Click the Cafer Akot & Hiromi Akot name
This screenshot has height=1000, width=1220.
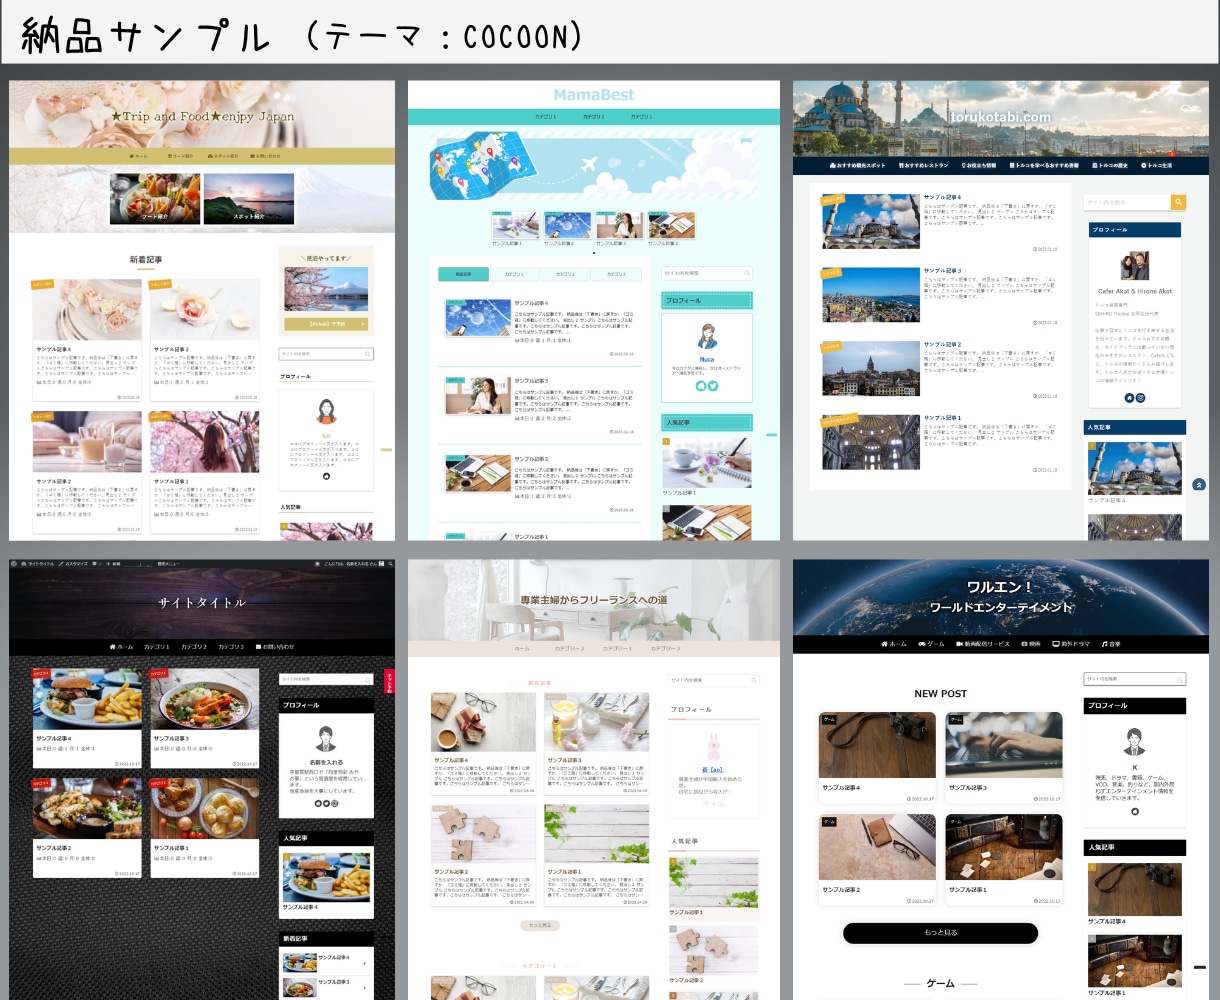[x=1134, y=292]
